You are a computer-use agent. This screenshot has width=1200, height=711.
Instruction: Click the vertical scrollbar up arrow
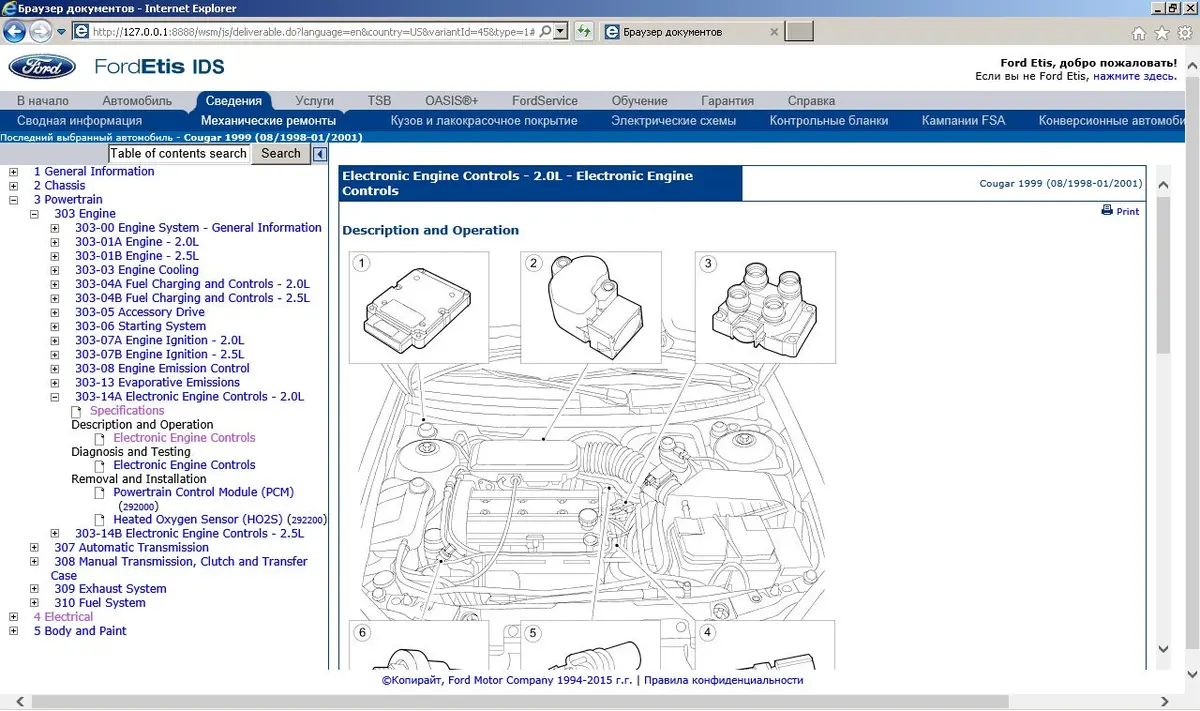click(x=1163, y=185)
